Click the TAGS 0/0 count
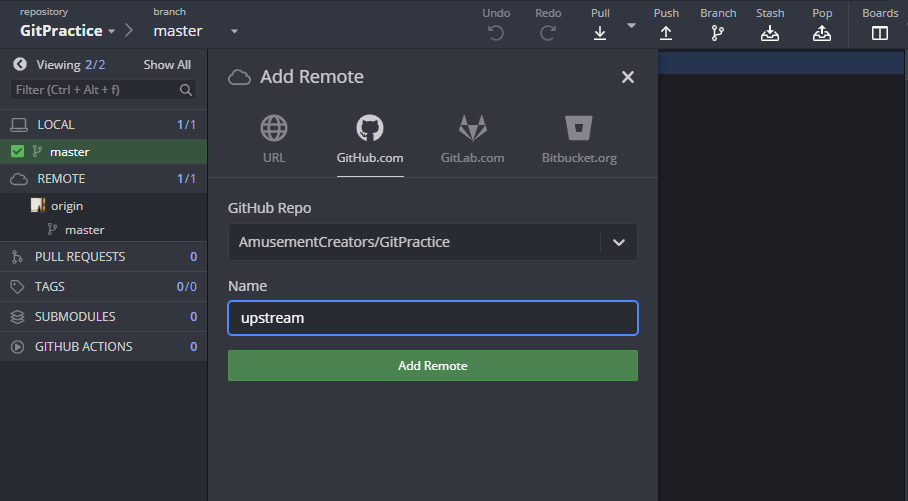The height and width of the screenshot is (501, 908). tap(186, 287)
